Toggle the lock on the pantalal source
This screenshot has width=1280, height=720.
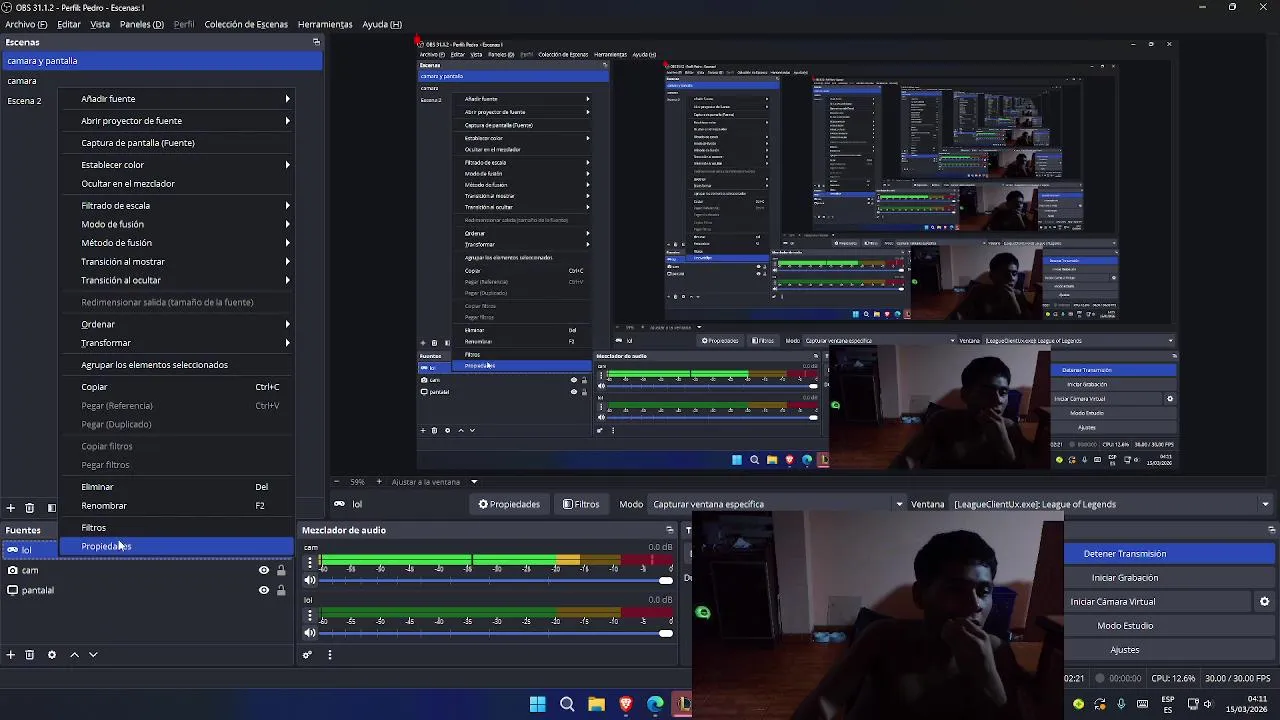click(281, 590)
